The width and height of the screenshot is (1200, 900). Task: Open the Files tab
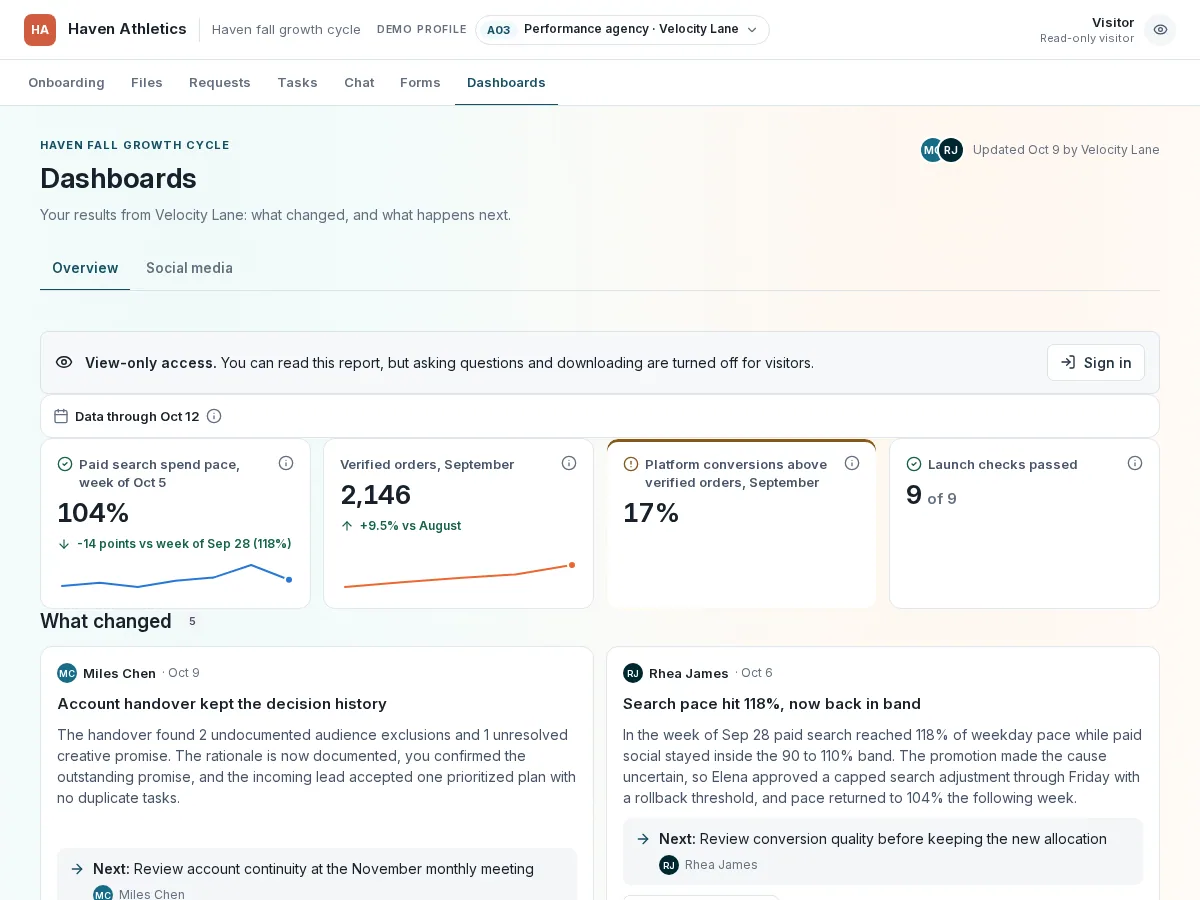pyautogui.click(x=147, y=83)
